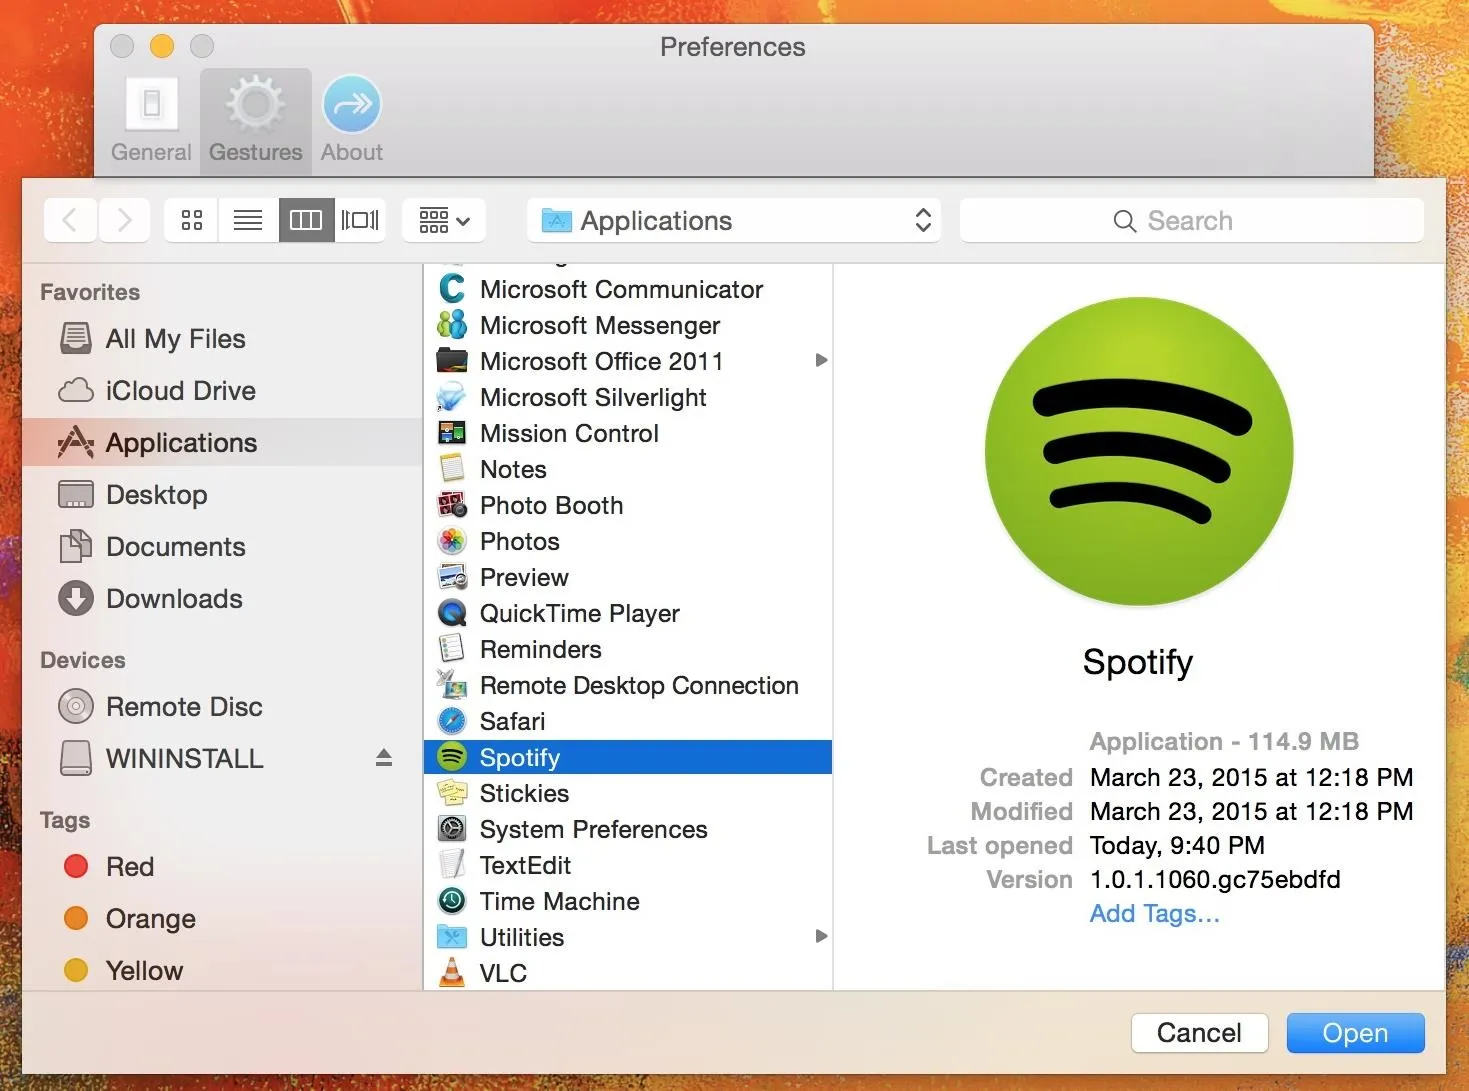Open Downloads in sidebar
This screenshot has width=1469, height=1091.
tap(222, 599)
